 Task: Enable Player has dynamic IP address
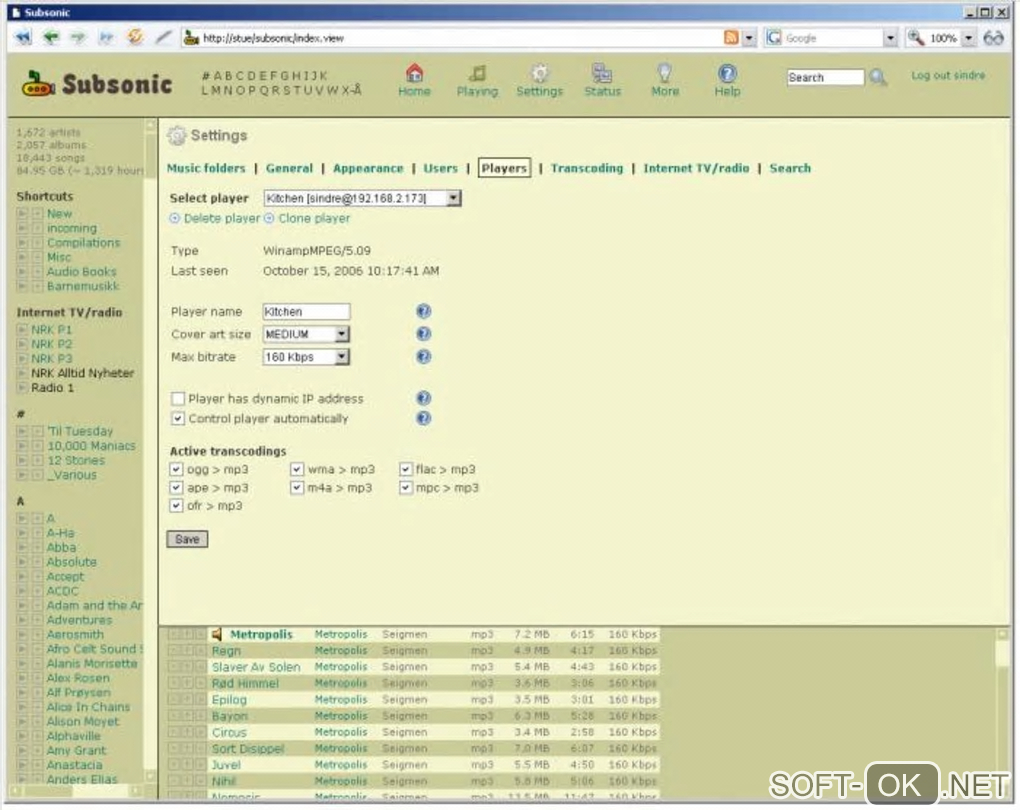pyautogui.click(x=178, y=399)
